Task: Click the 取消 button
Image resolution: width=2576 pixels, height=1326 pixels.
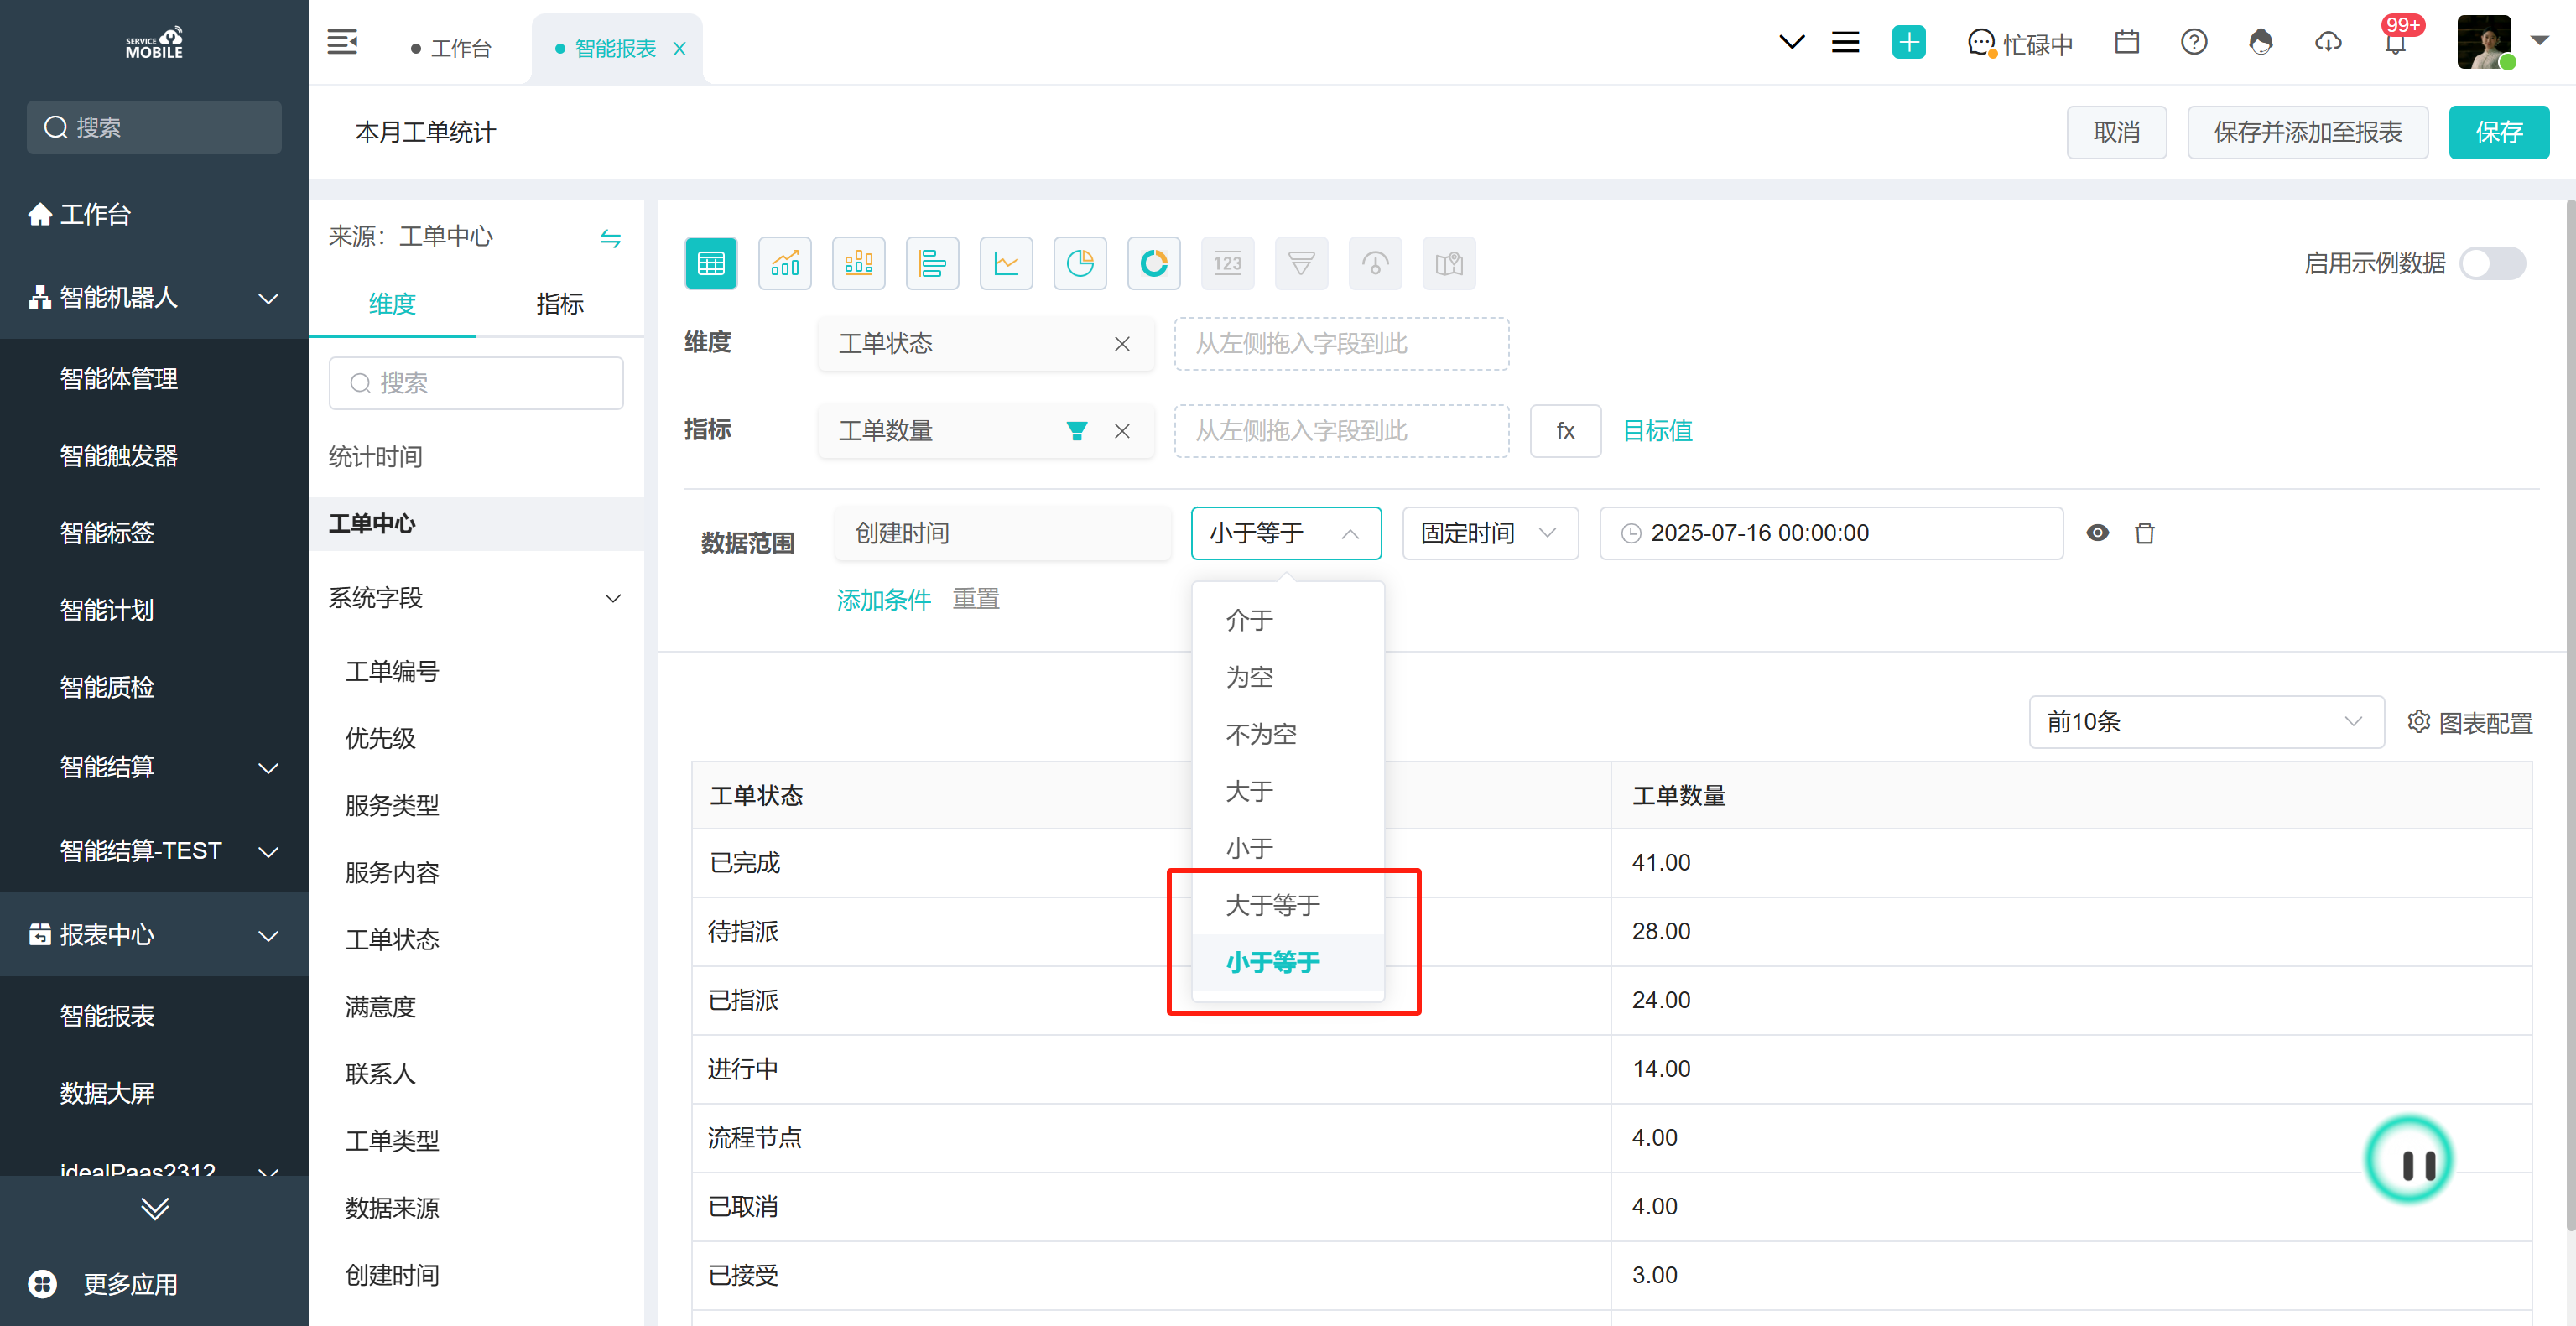Action: tap(2117, 132)
